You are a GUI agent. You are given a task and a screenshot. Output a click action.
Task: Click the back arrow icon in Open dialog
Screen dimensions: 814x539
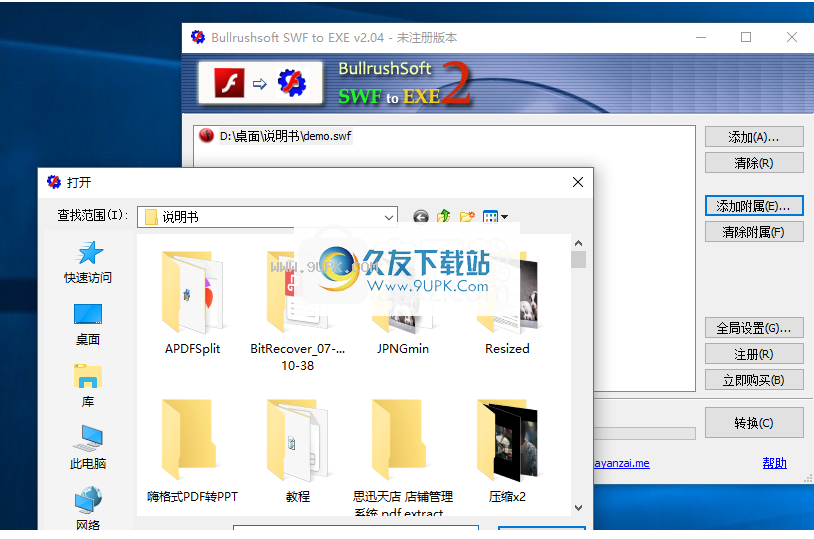coord(421,217)
